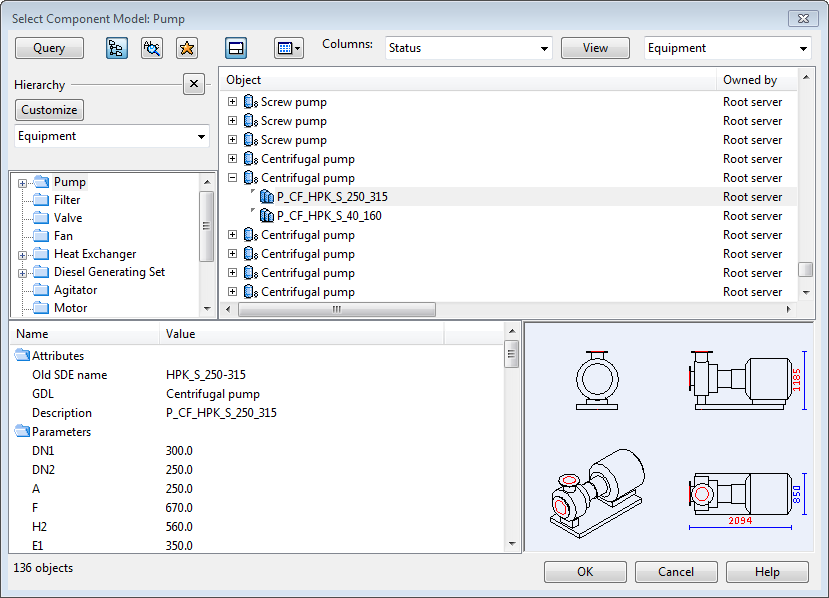Close the Hierarchy panel with X
829x598 pixels.
pos(195,85)
